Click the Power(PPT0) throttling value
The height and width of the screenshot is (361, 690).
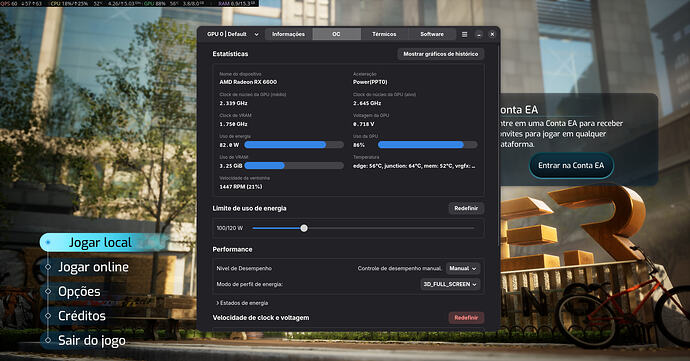(x=370, y=82)
